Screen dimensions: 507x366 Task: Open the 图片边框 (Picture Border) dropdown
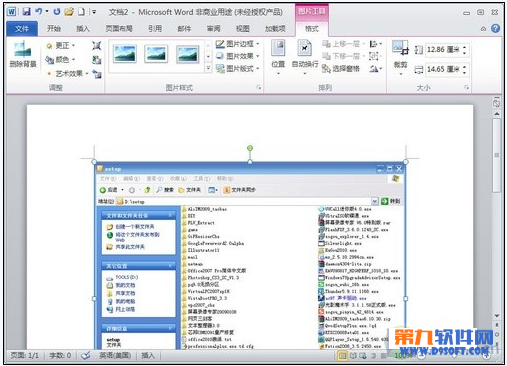click(237, 44)
